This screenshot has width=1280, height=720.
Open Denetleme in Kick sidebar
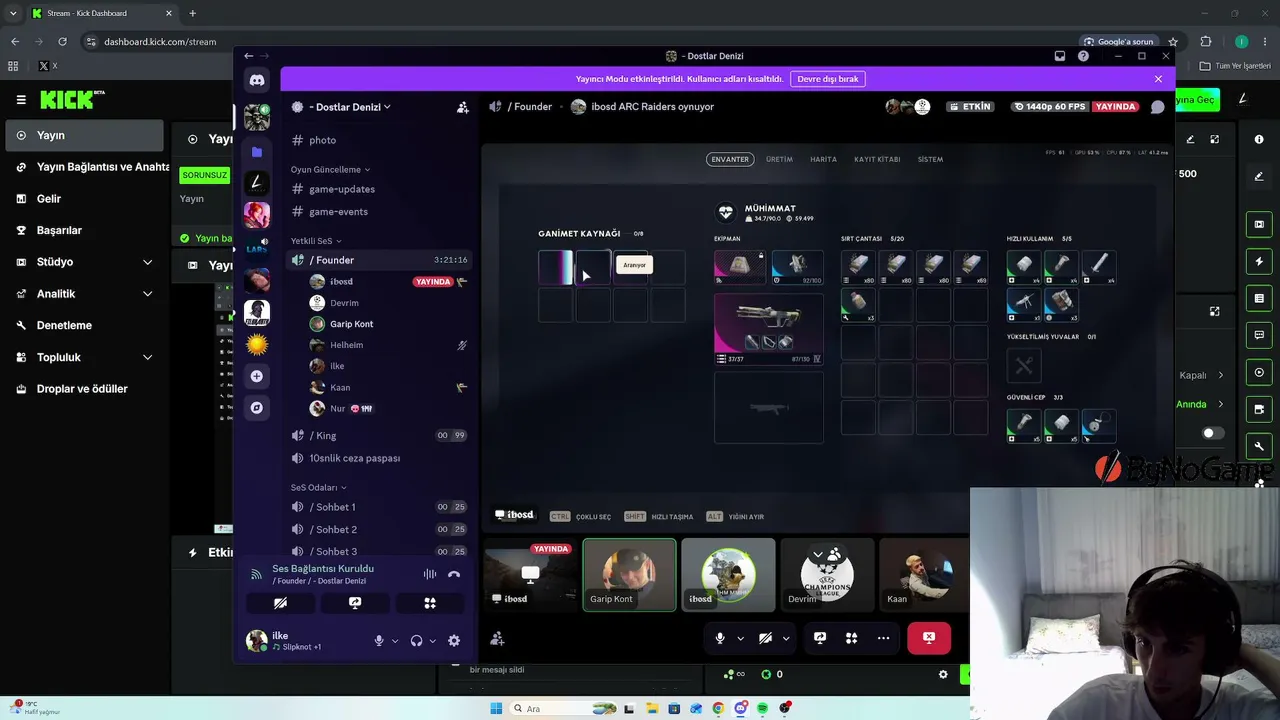(85, 325)
